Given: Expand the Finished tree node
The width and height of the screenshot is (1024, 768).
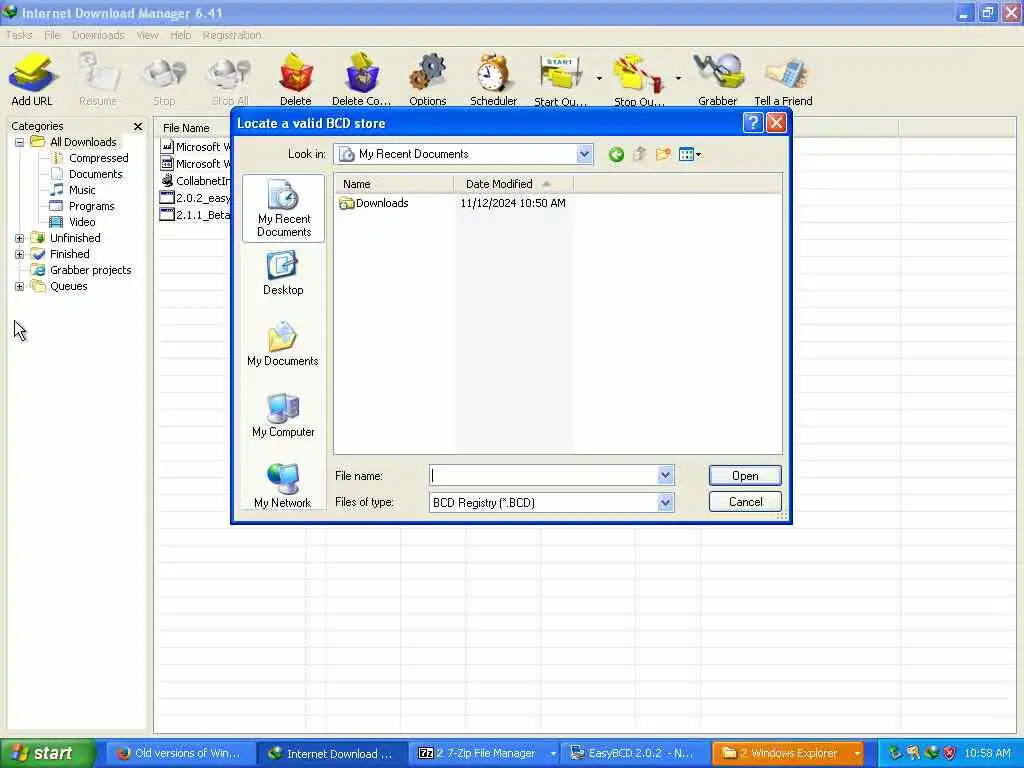Looking at the screenshot, I should pyautogui.click(x=20, y=254).
